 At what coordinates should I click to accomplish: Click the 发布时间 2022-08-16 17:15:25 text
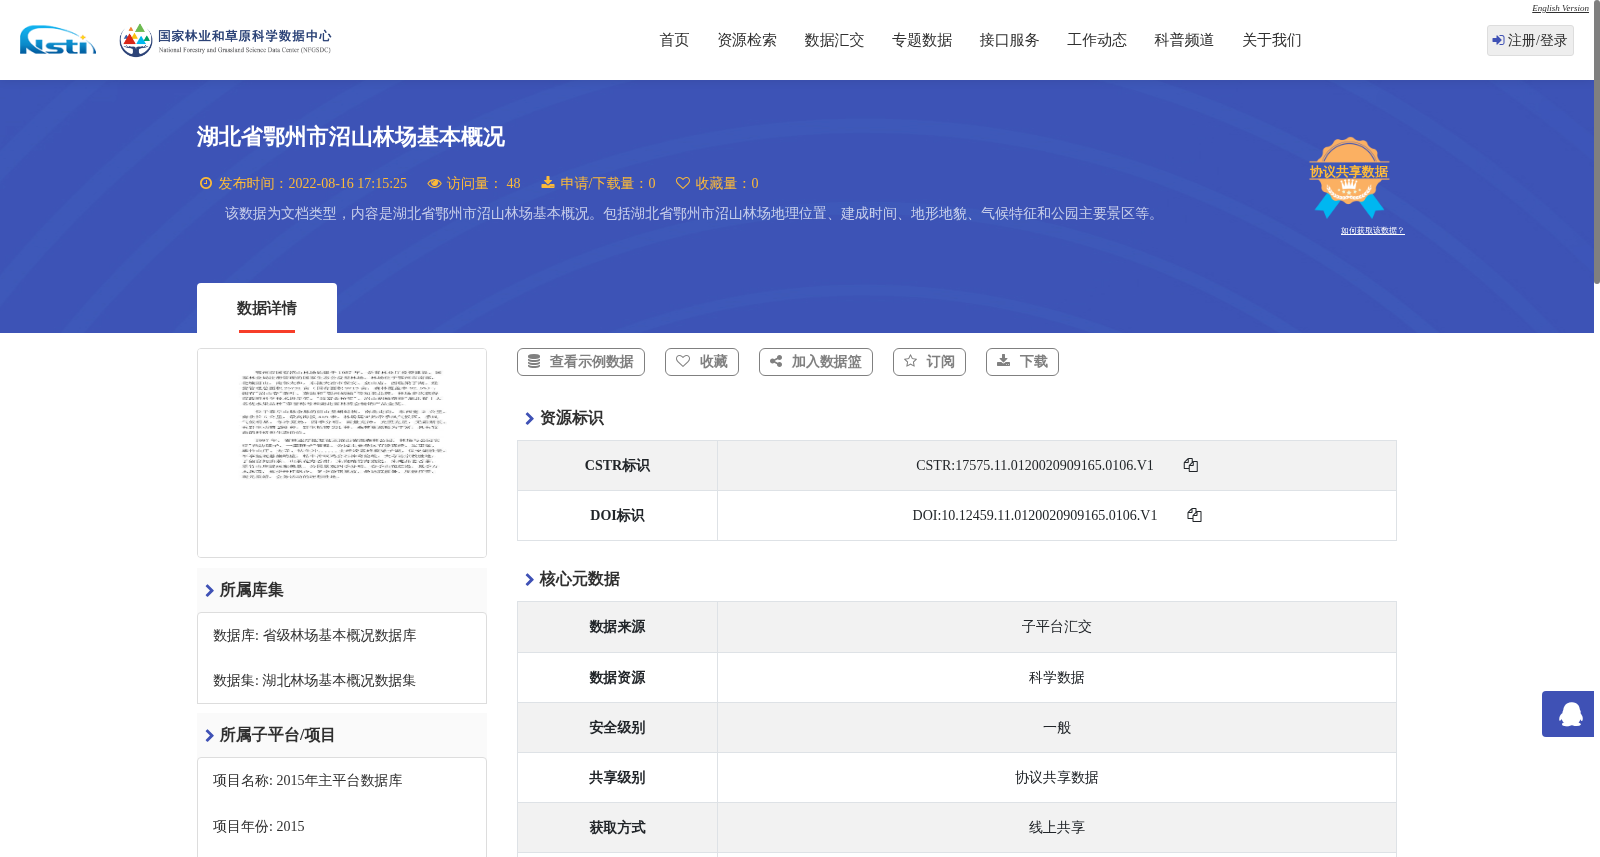(312, 183)
